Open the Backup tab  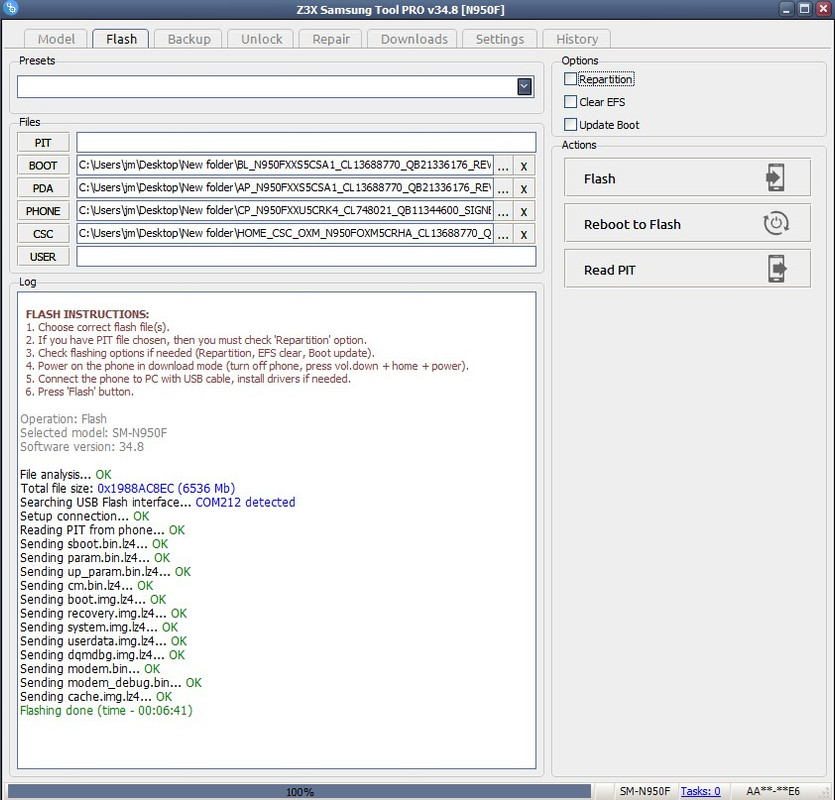[189, 39]
